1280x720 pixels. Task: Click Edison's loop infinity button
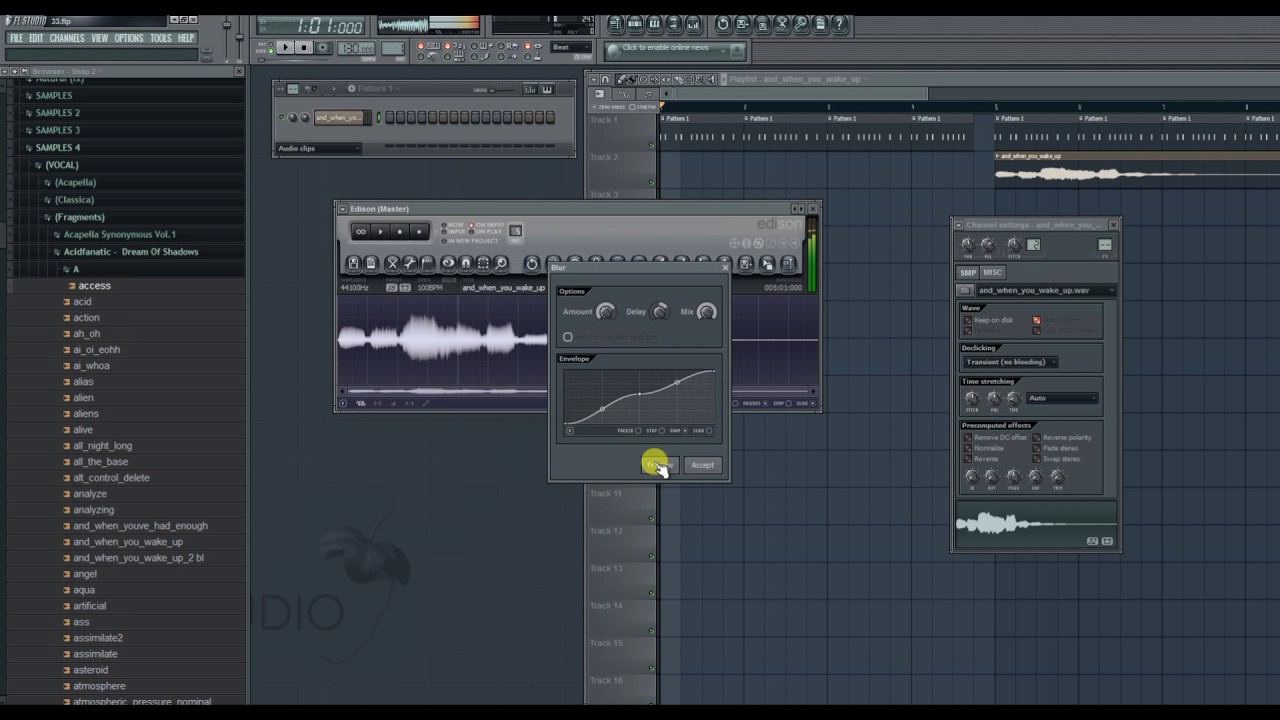pyautogui.click(x=361, y=231)
